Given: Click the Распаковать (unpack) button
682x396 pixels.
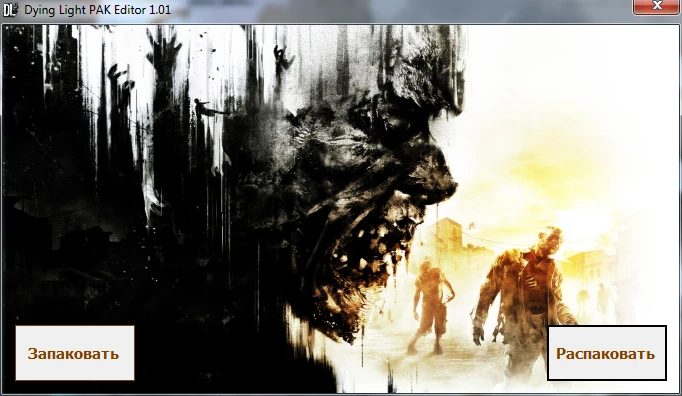Looking at the screenshot, I should pyautogui.click(x=607, y=353).
